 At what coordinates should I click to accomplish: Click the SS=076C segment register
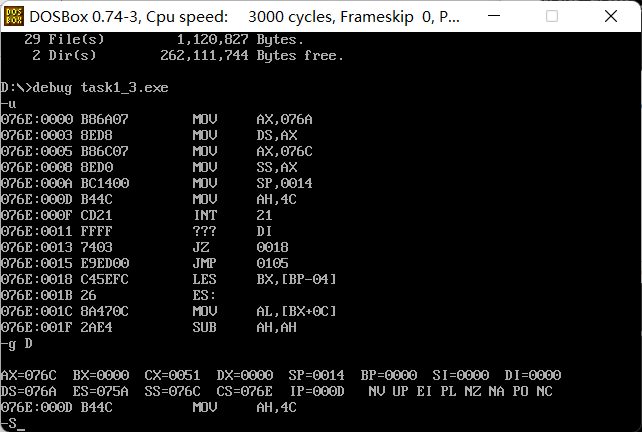pyautogui.click(x=172, y=391)
